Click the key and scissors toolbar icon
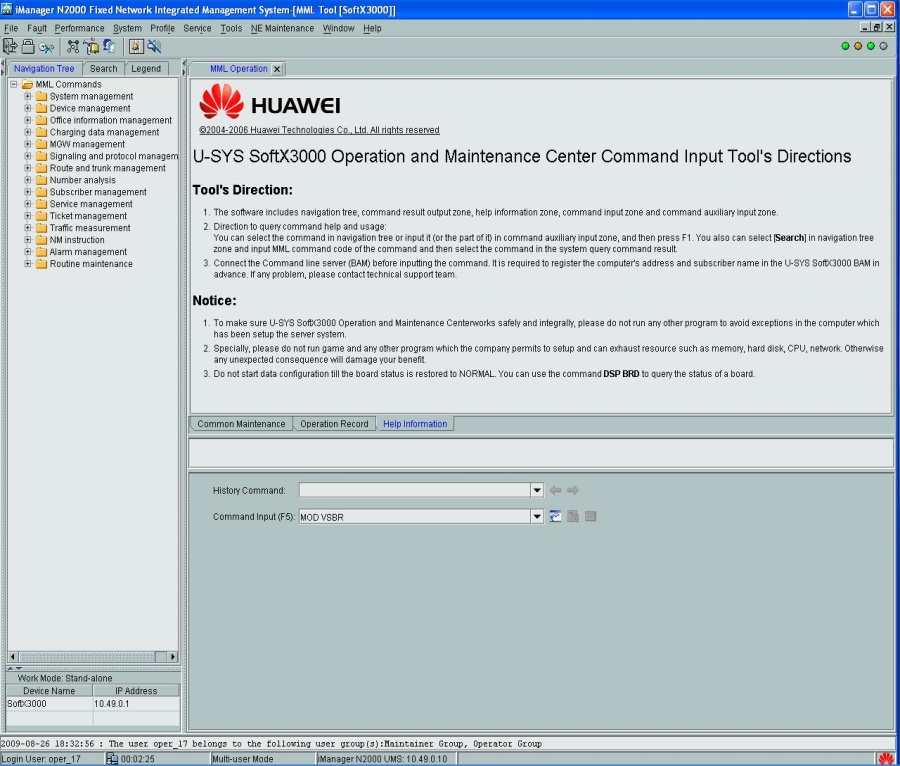900x766 pixels. point(46,47)
